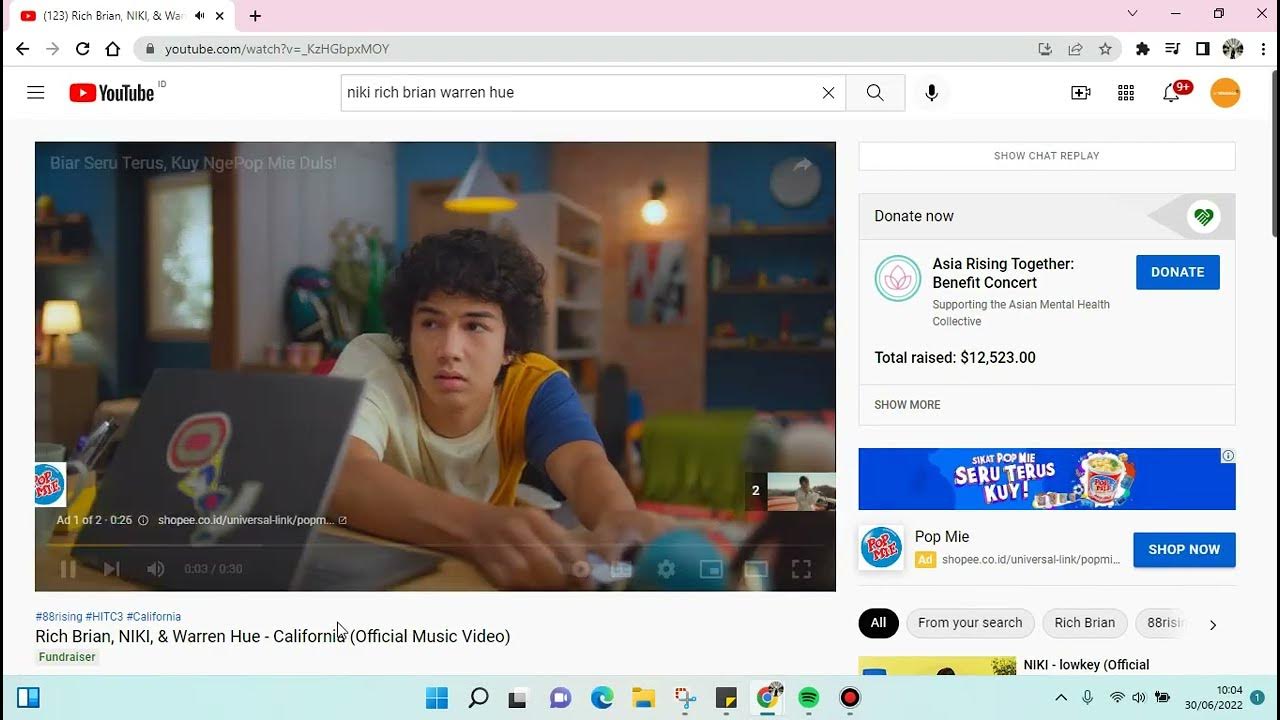Screen dimensions: 1280x720
Task: Switch to miniplayer mode
Action: [x=711, y=569]
